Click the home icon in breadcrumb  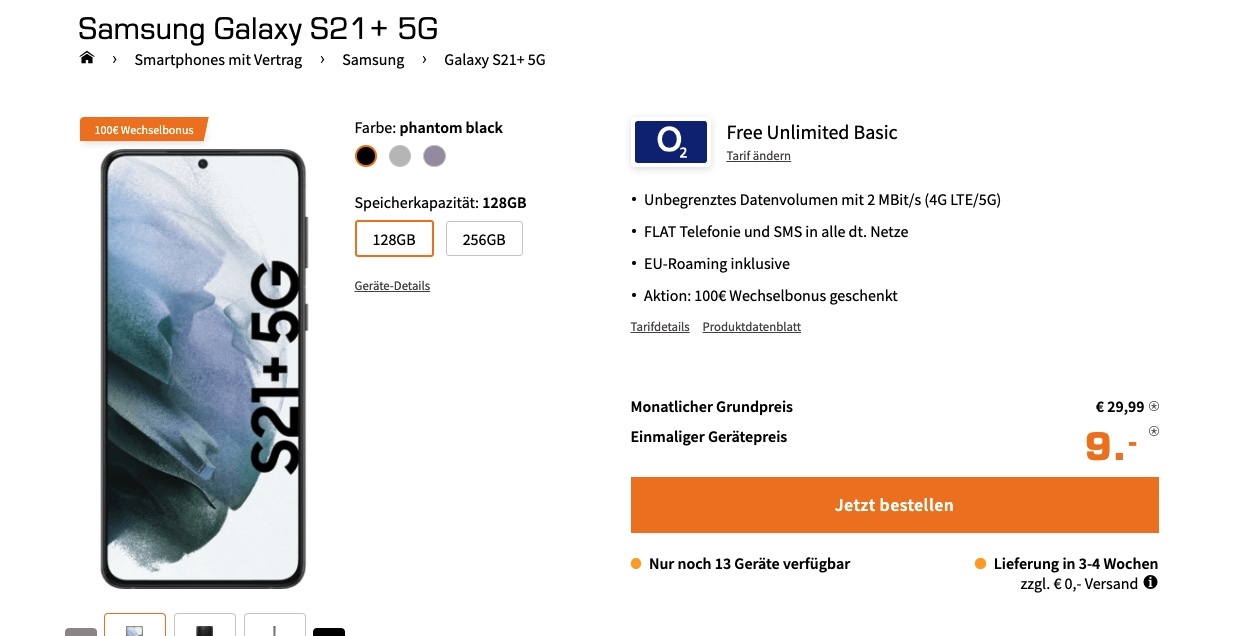point(87,58)
